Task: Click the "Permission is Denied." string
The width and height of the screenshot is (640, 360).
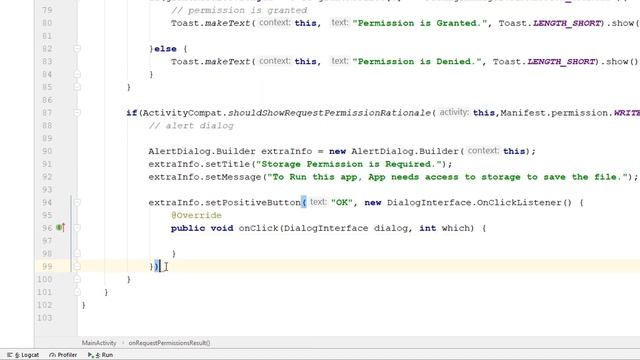Action: point(417,62)
